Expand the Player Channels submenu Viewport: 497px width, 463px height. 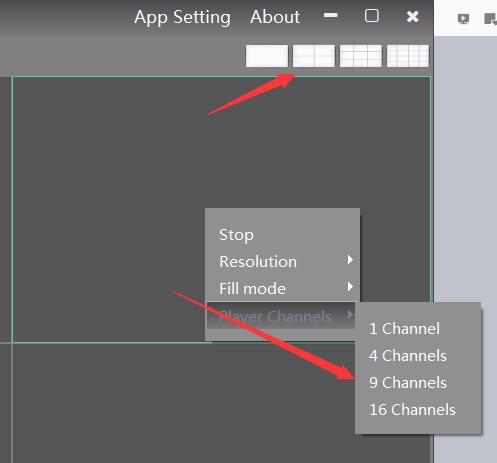pyautogui.click(x=281, y=316)
